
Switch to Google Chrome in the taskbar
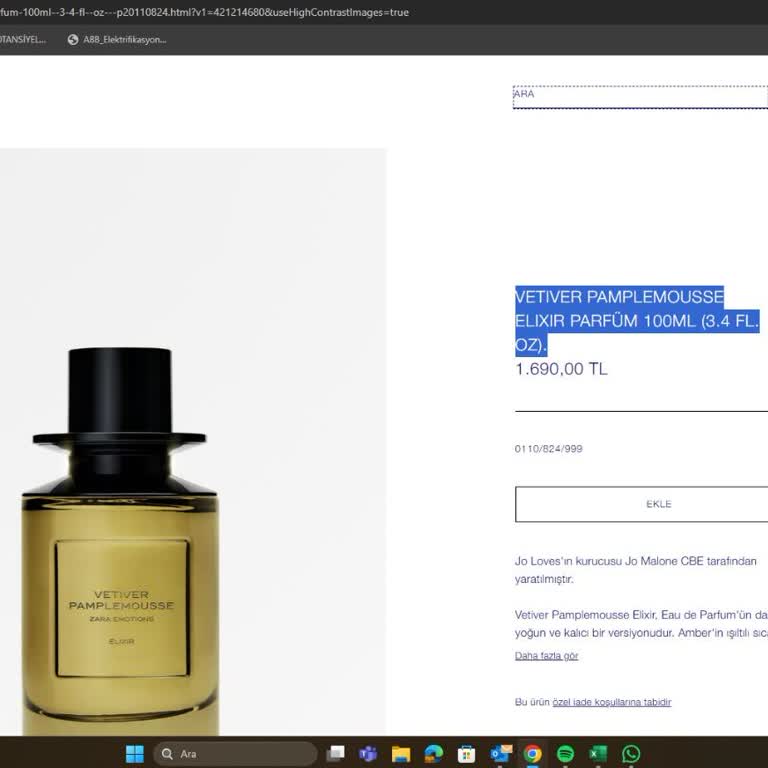(532, 754)
